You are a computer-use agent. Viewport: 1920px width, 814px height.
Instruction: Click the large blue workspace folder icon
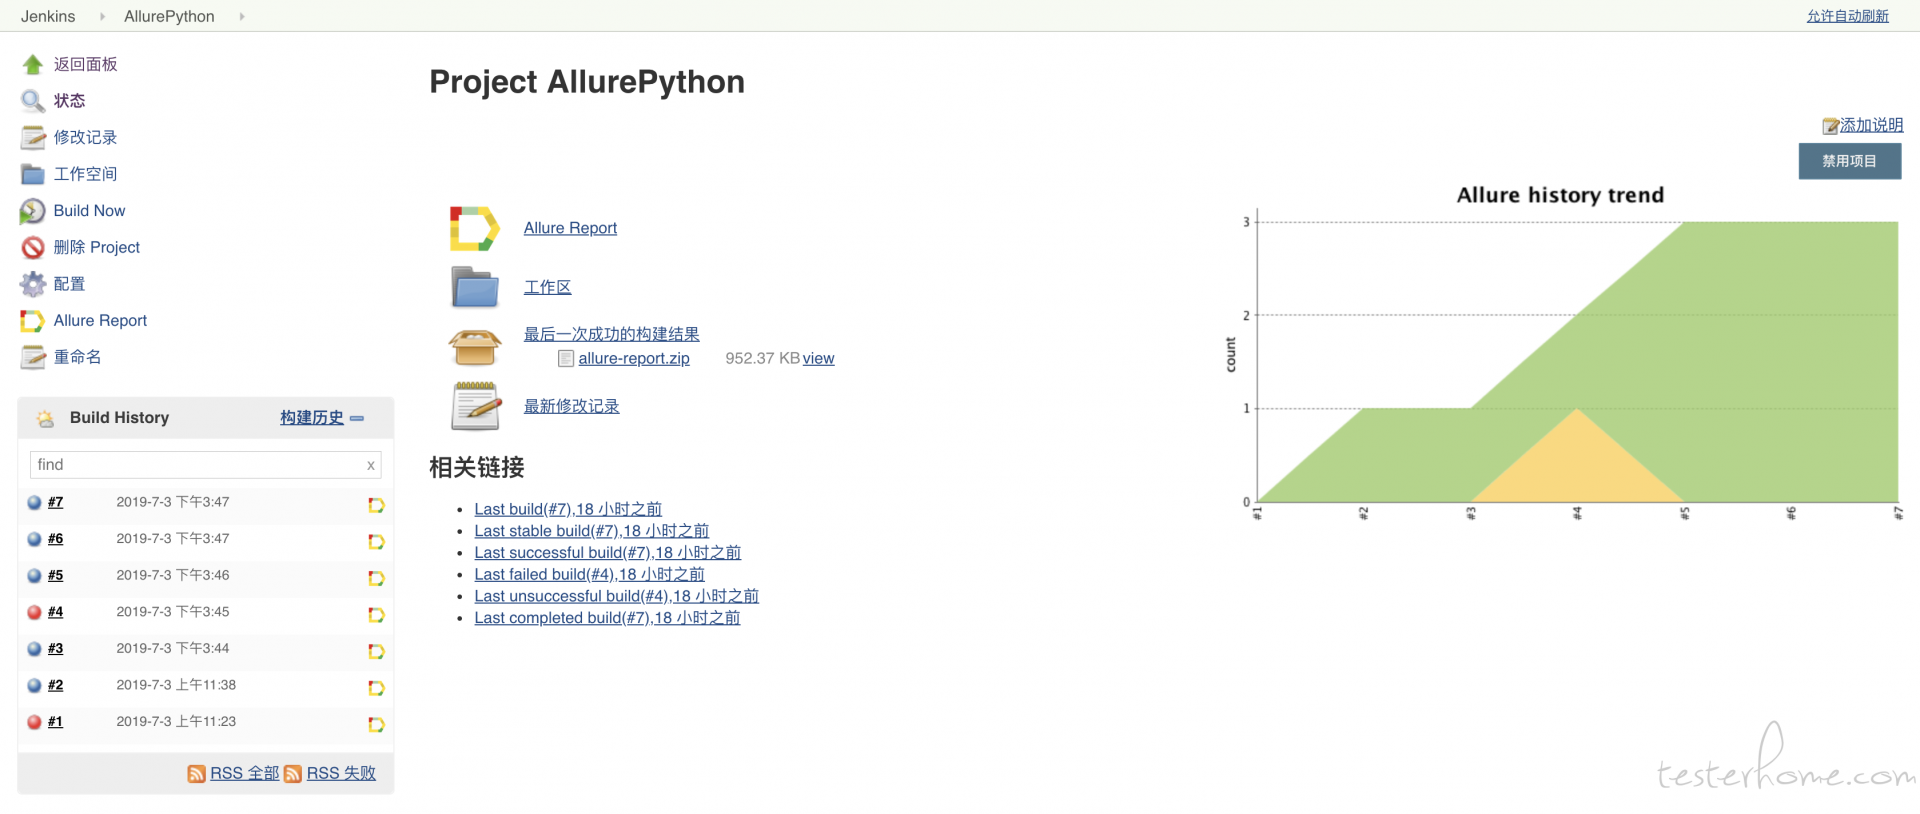coord(475,287)
